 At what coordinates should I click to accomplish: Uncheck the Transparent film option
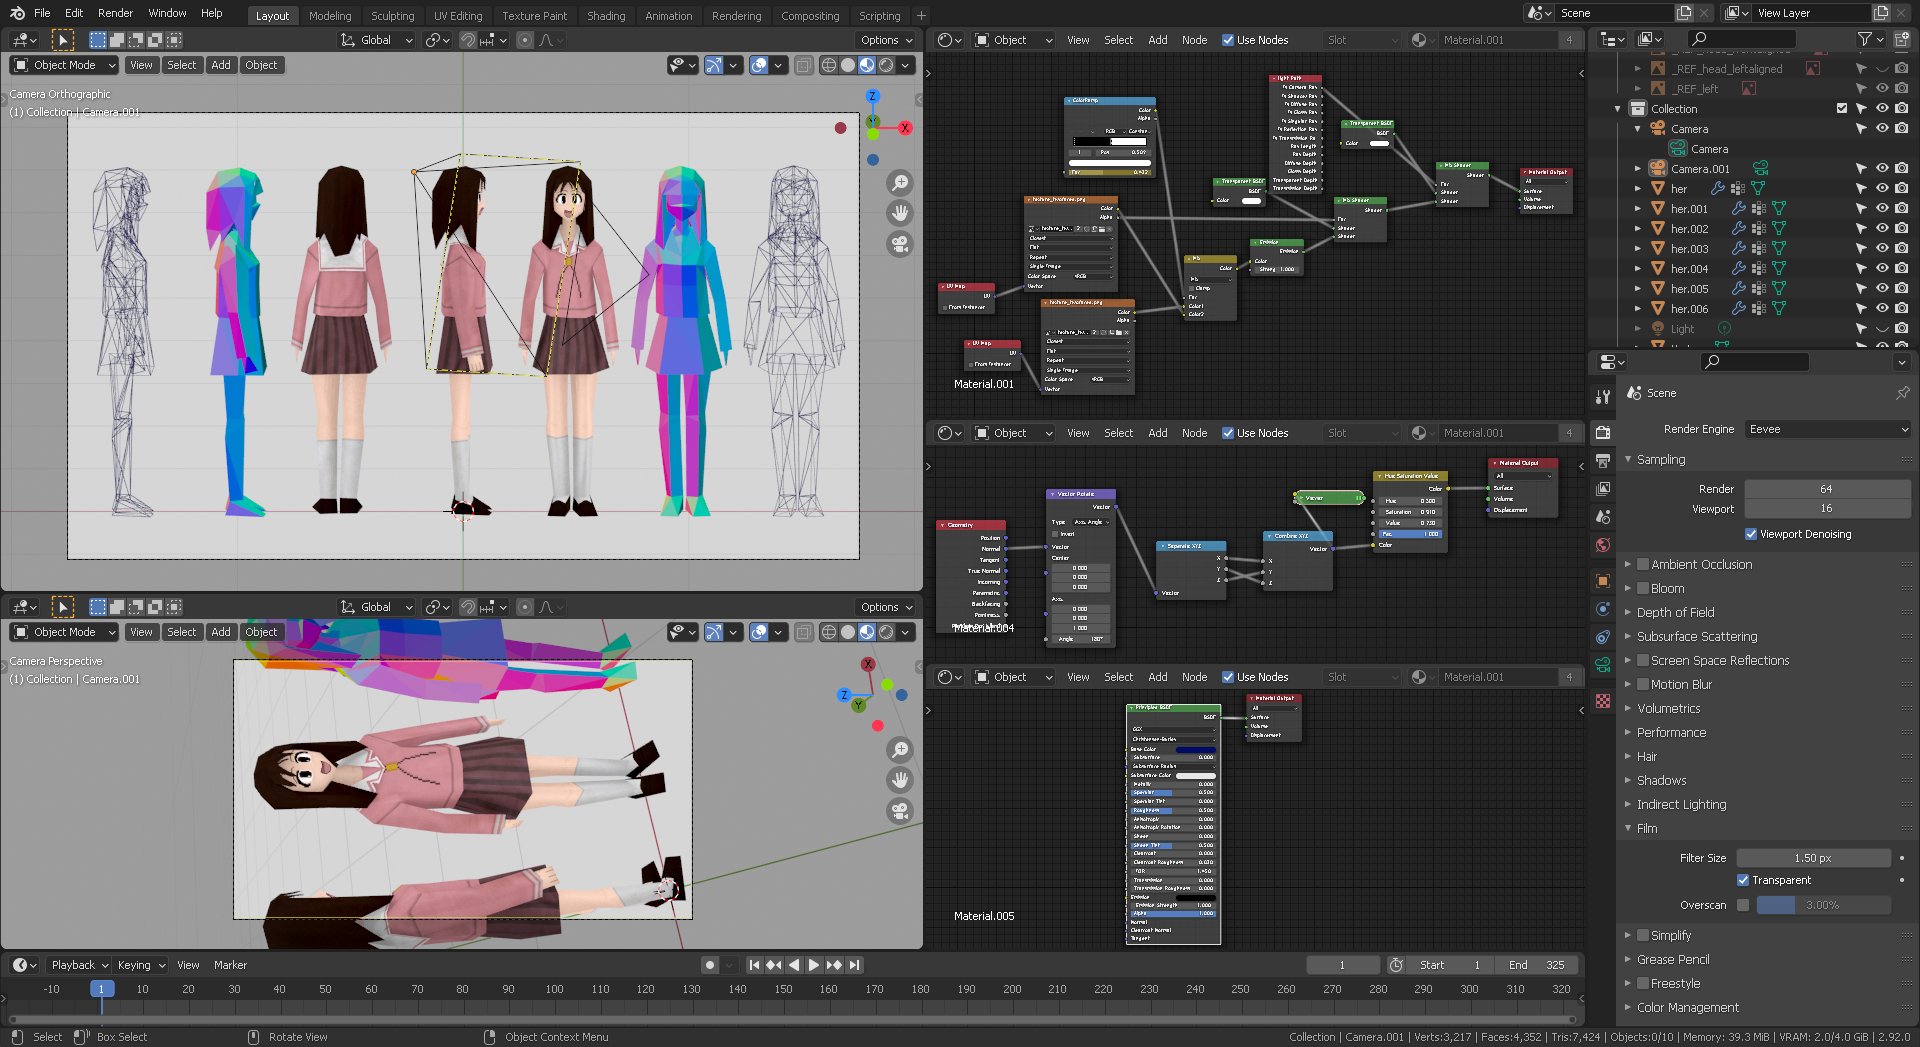(x=1743, y=880)
